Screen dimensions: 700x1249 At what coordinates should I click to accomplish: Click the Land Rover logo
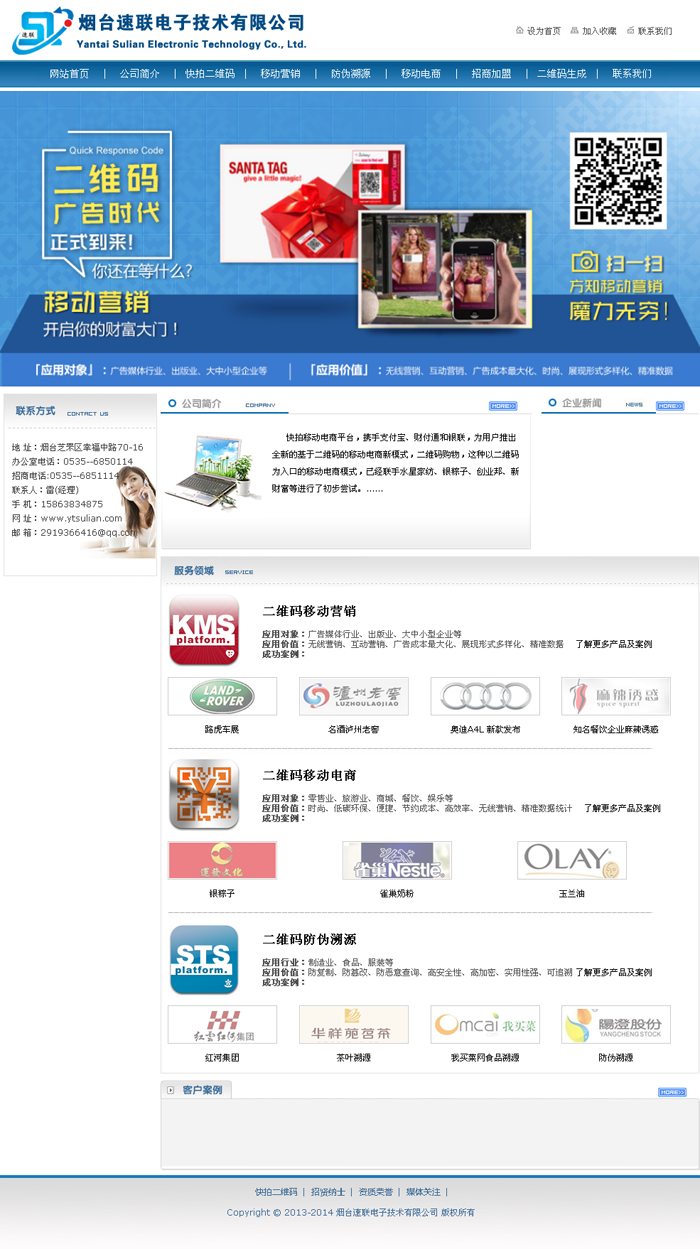(222, 696)
